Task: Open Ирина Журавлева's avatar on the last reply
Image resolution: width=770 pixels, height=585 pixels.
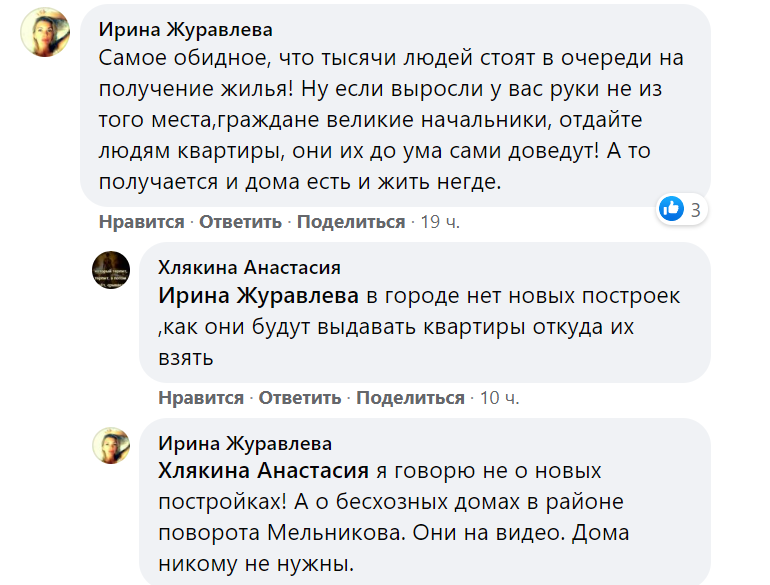Action: (x=111, y=445)
